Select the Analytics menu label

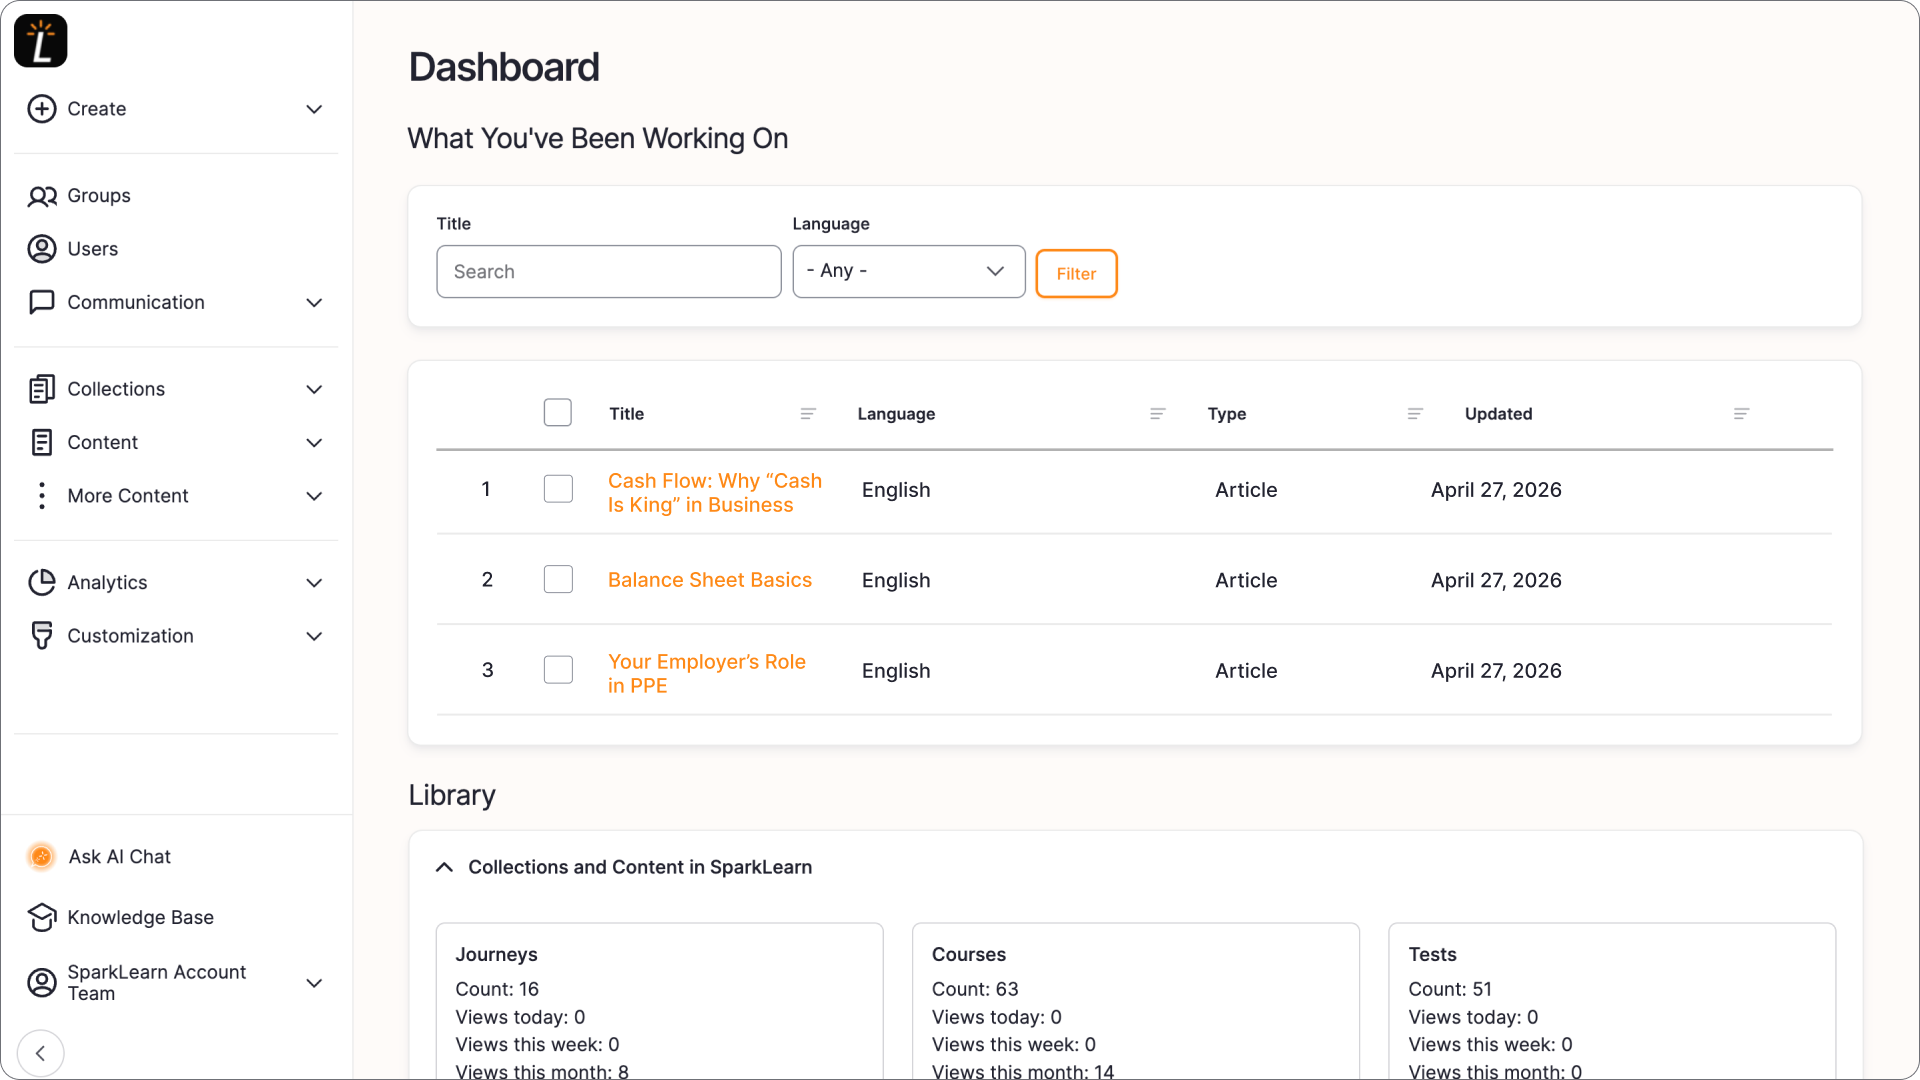point(107,582)
